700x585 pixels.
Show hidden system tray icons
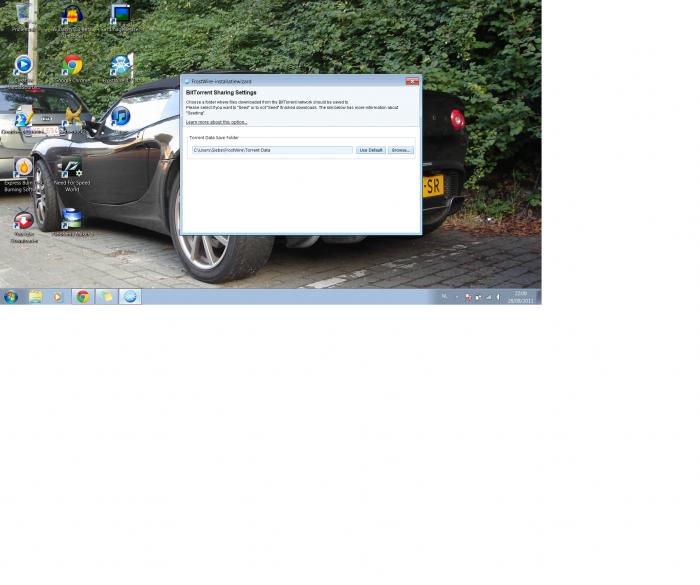tap(457, 297)
